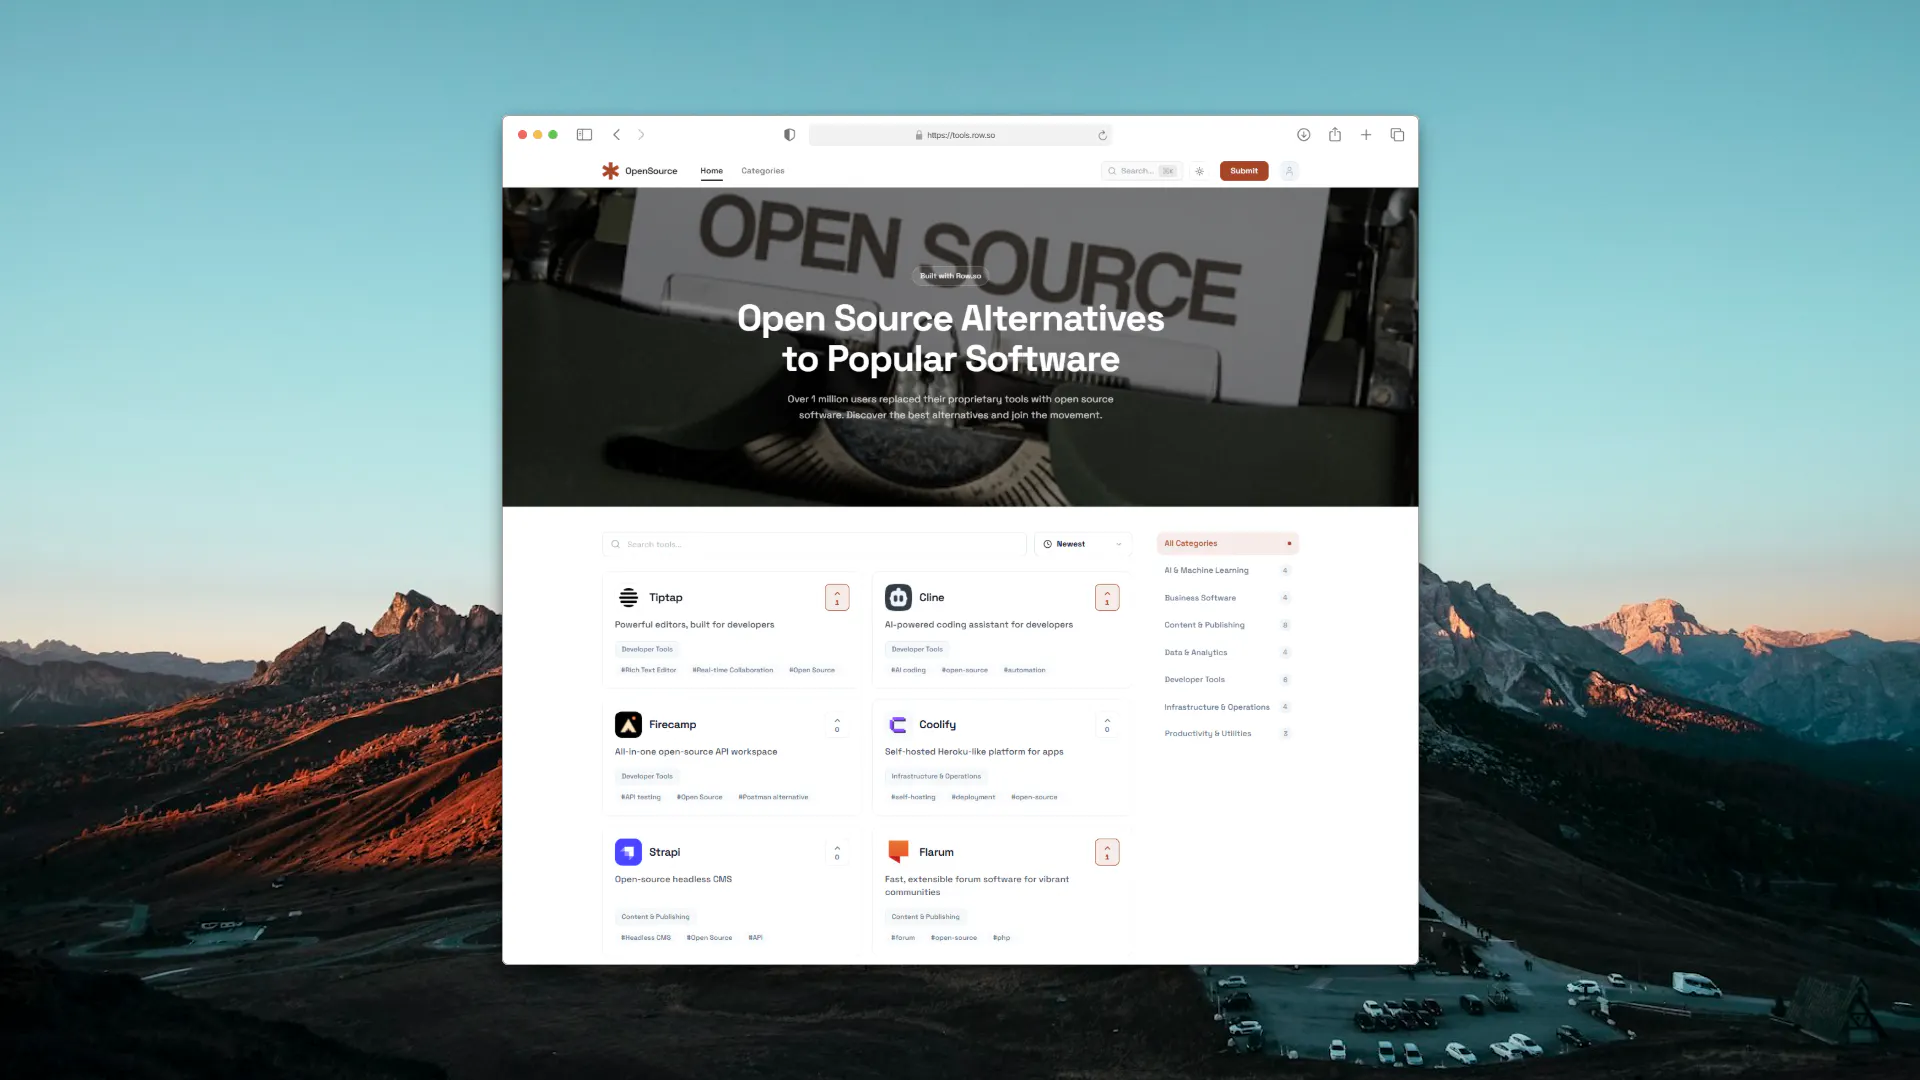Go back with the browser back arrow
This screenshot has height=1080, width=1920.
point(617,135)
